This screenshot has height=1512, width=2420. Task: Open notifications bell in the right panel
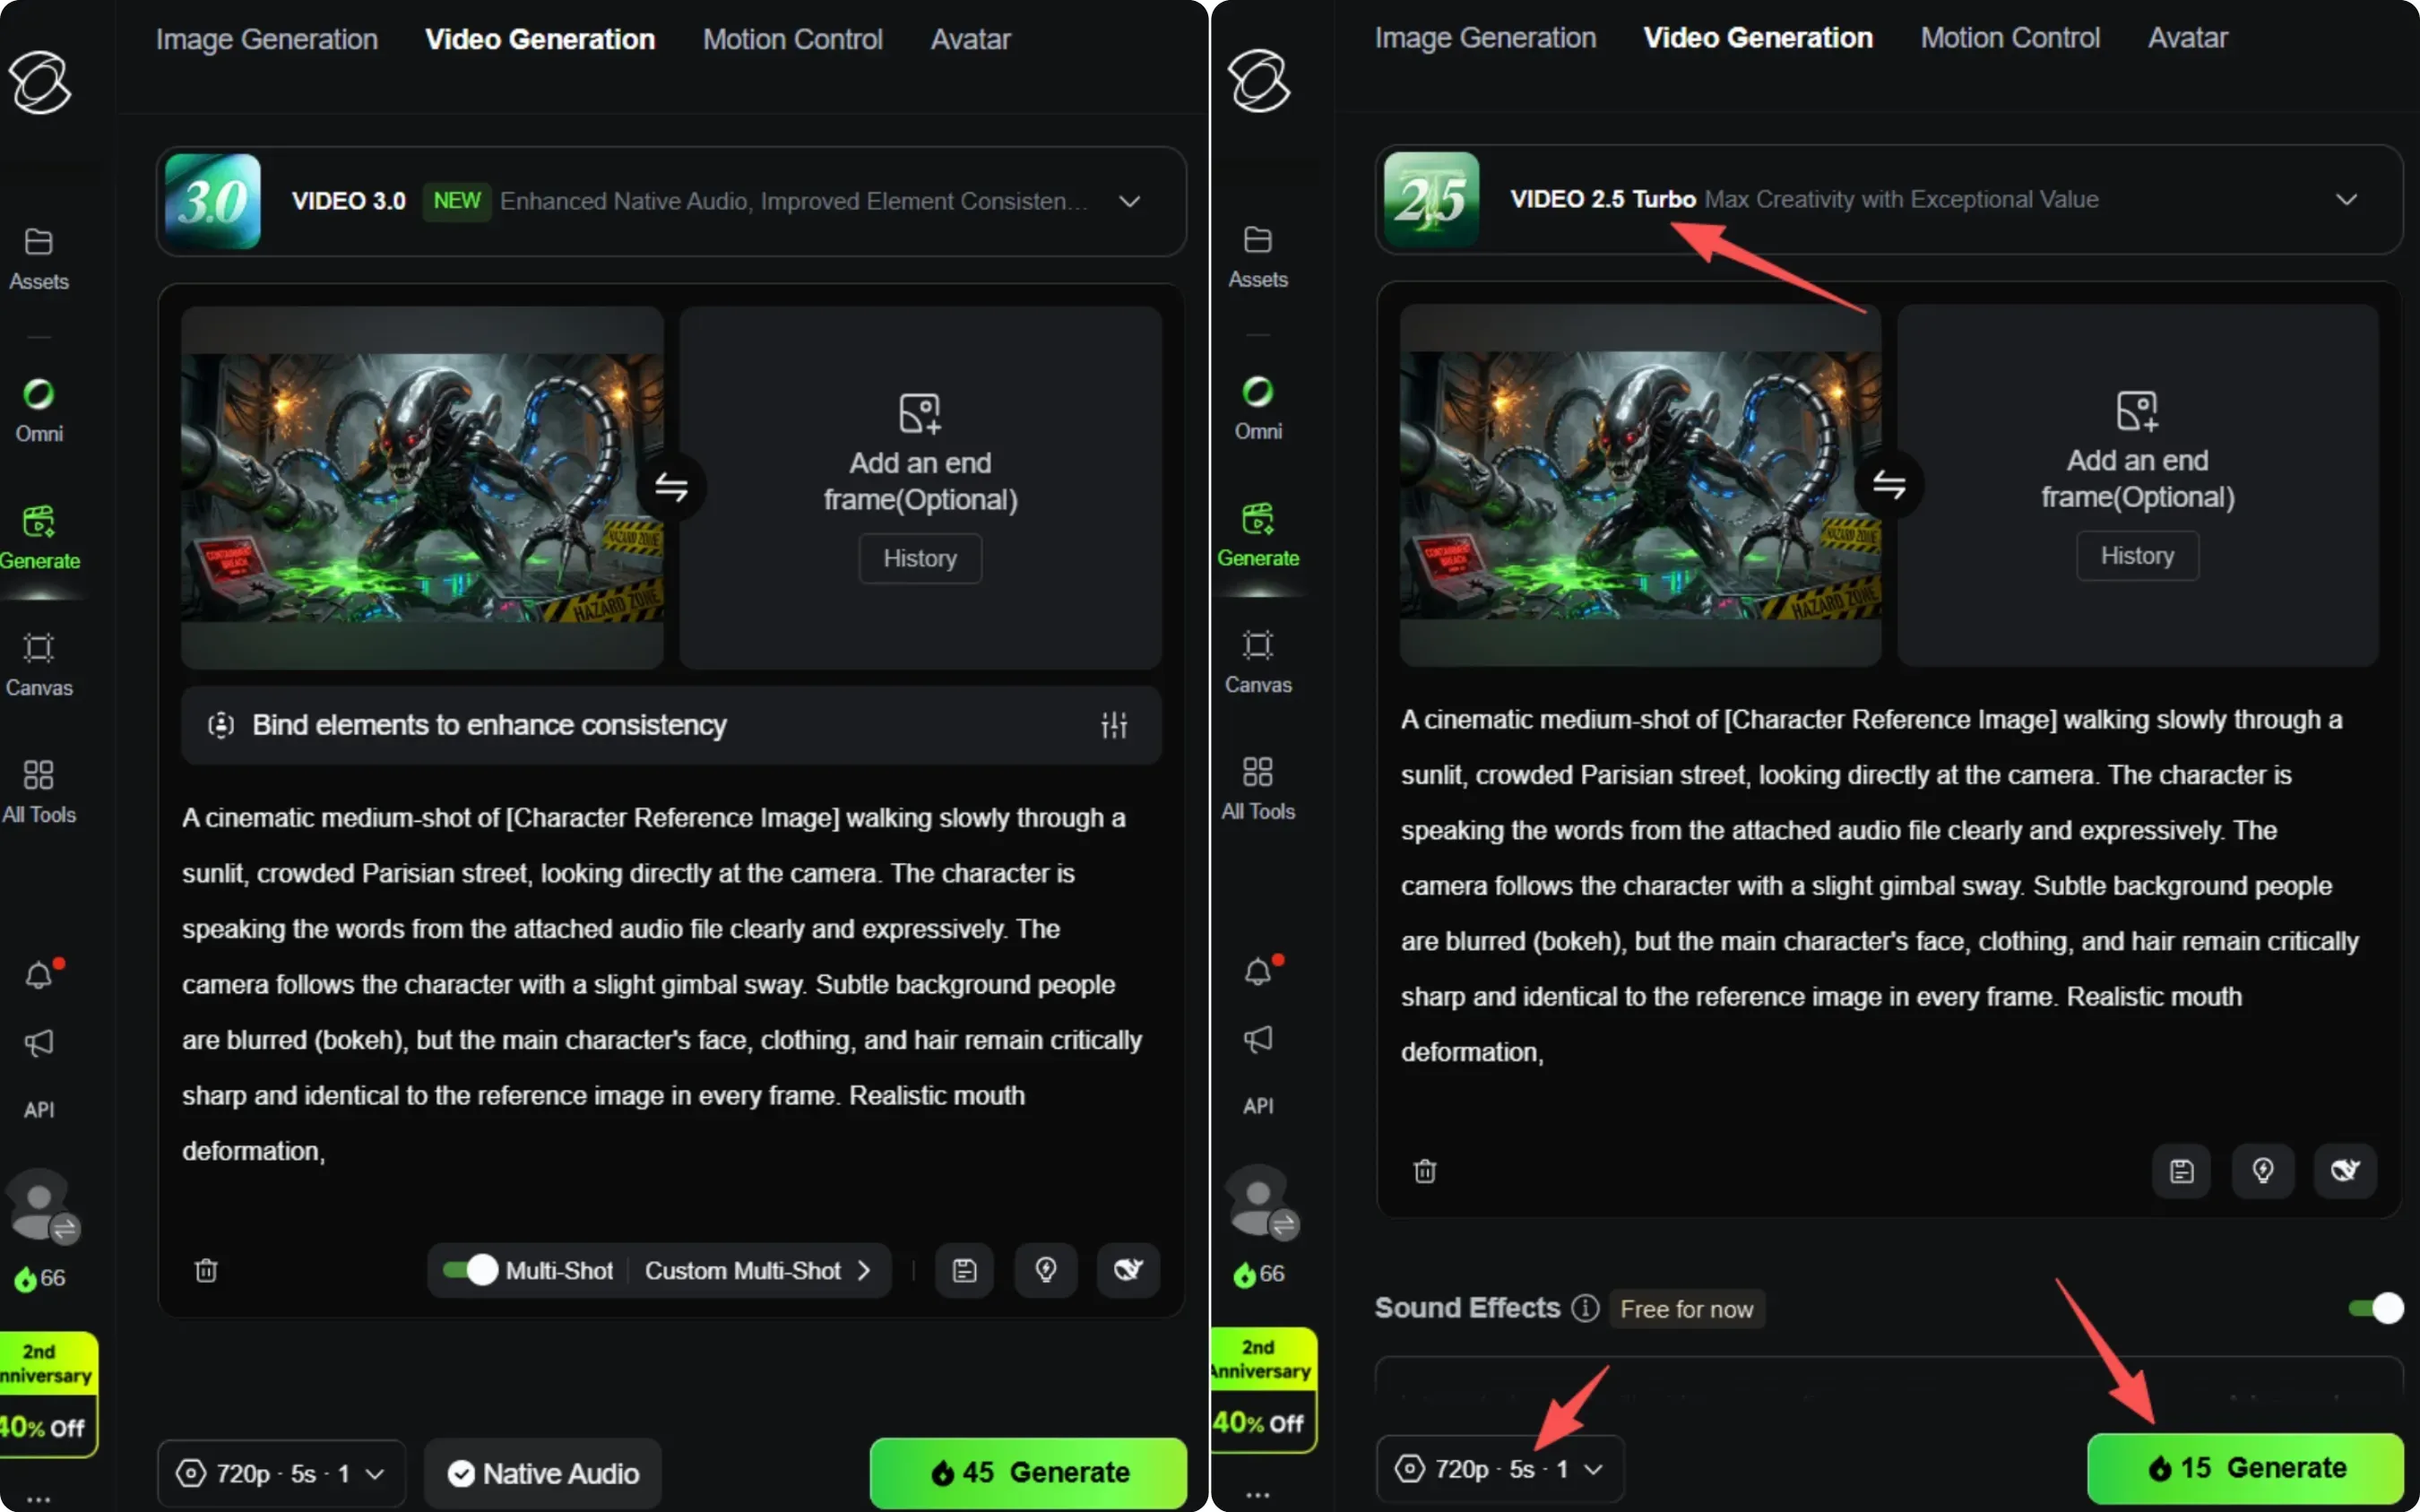point(1259,970)
